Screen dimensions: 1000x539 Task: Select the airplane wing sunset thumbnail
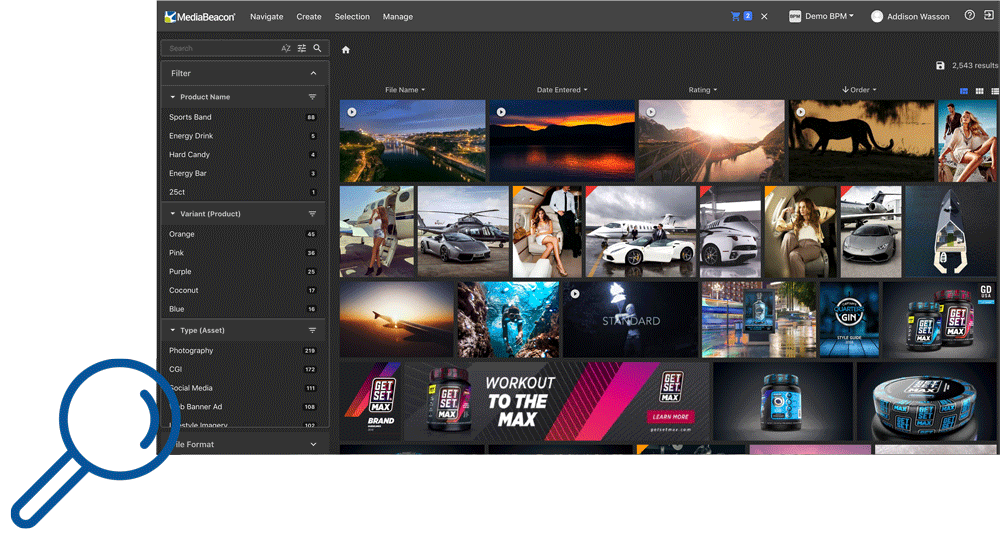pos(397,320)
